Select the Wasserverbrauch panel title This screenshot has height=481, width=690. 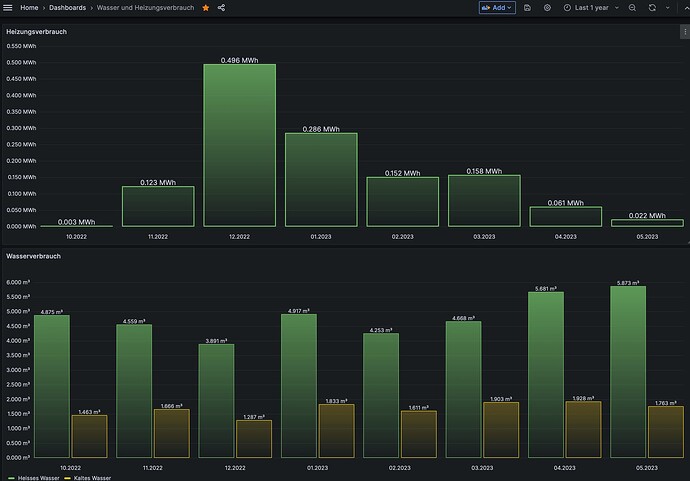(33, 256)
